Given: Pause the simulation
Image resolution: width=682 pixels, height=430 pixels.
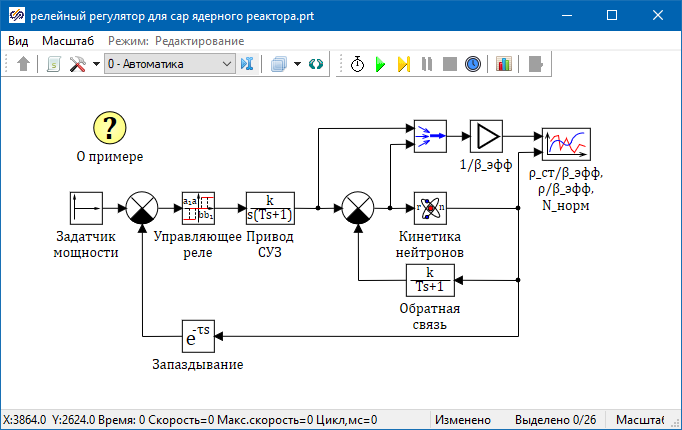Looking at the screenshot, I should (427, 64).
